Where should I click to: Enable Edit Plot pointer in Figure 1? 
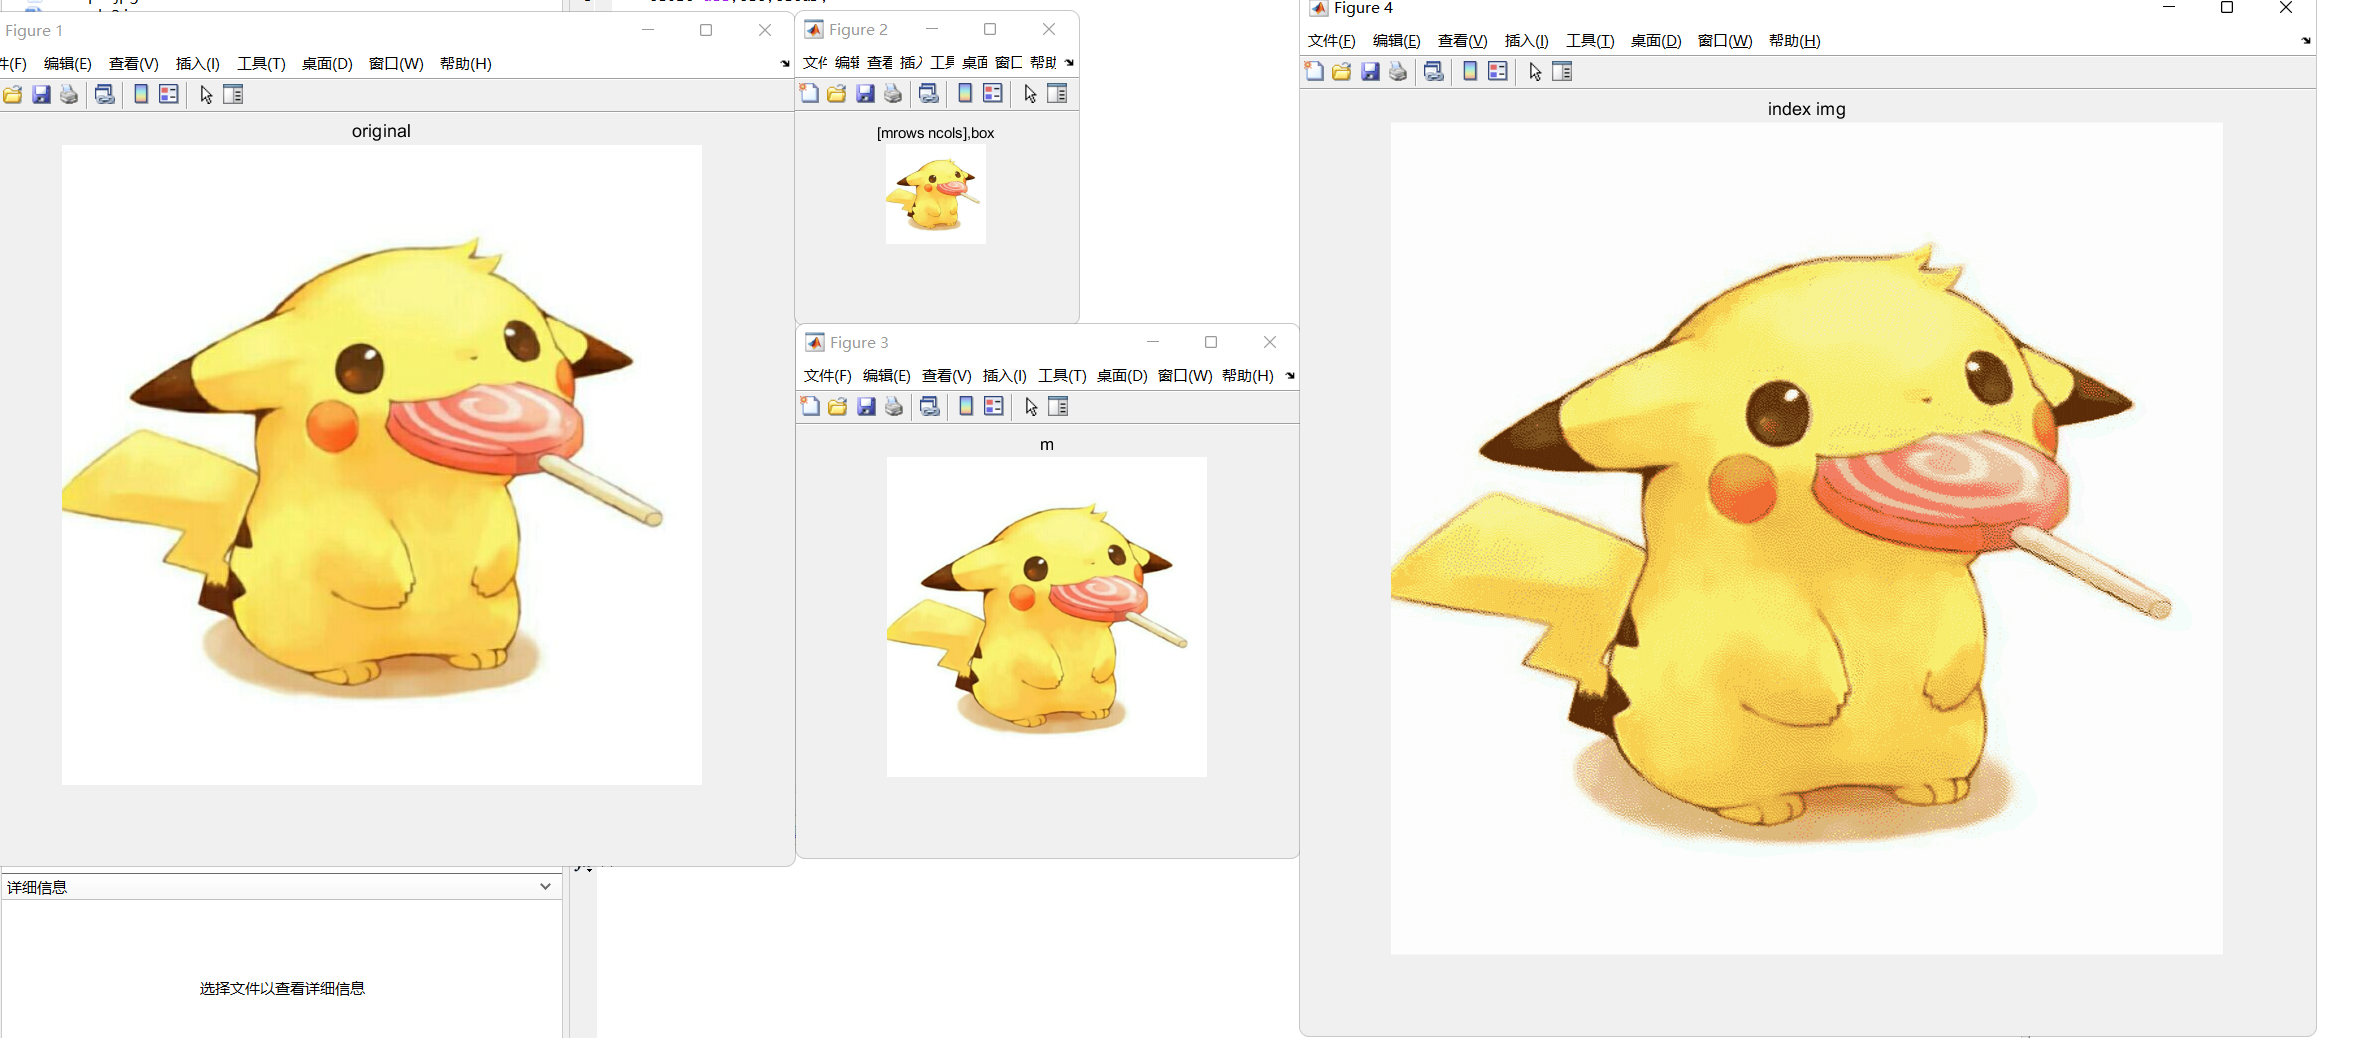206,95
